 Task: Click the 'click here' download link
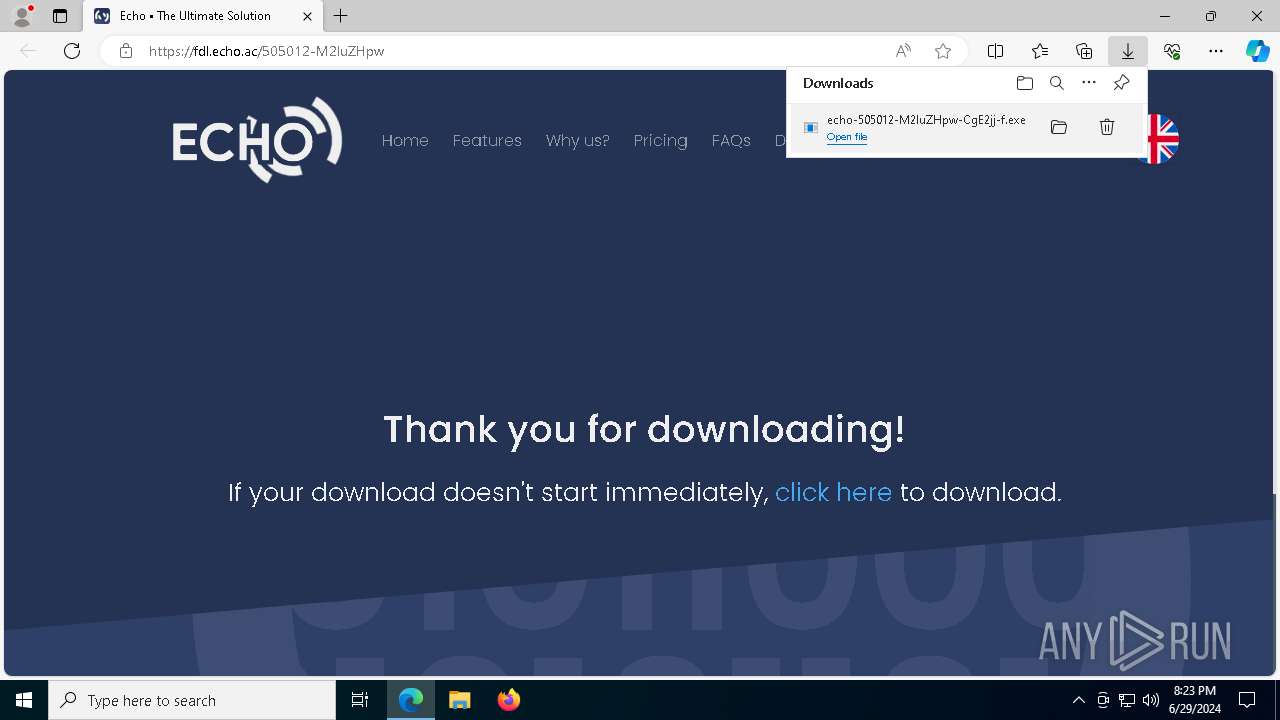coord(833,492)
